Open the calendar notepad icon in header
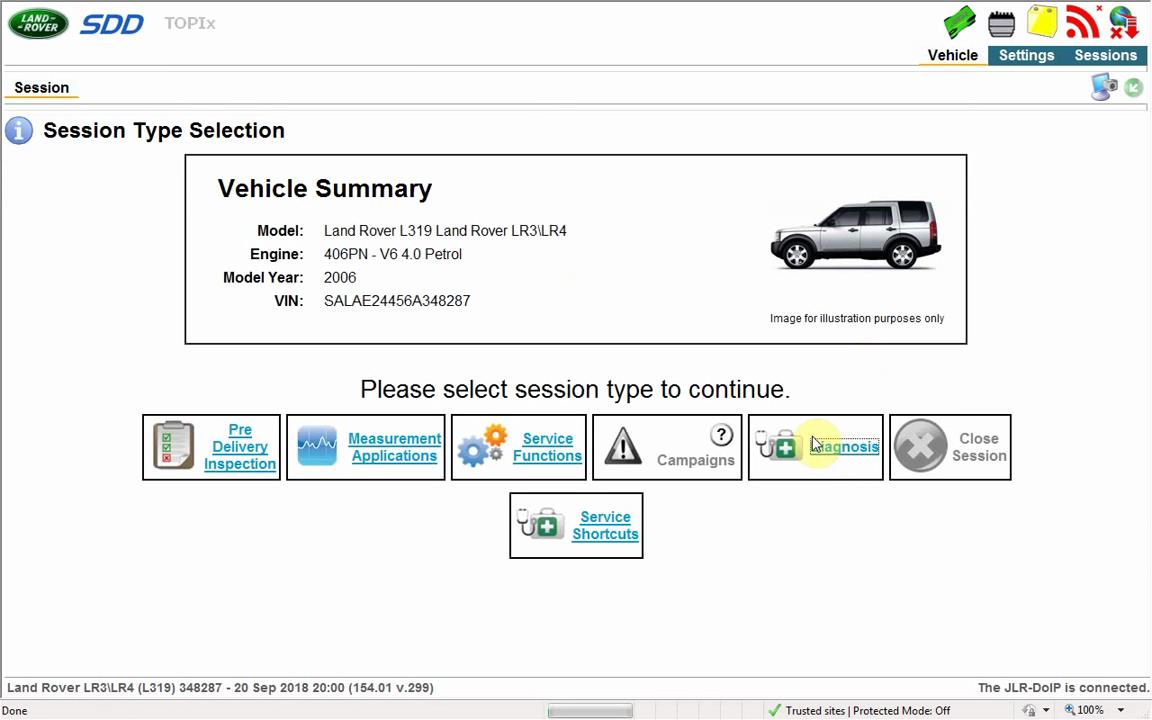 [x=1001, y=24]
